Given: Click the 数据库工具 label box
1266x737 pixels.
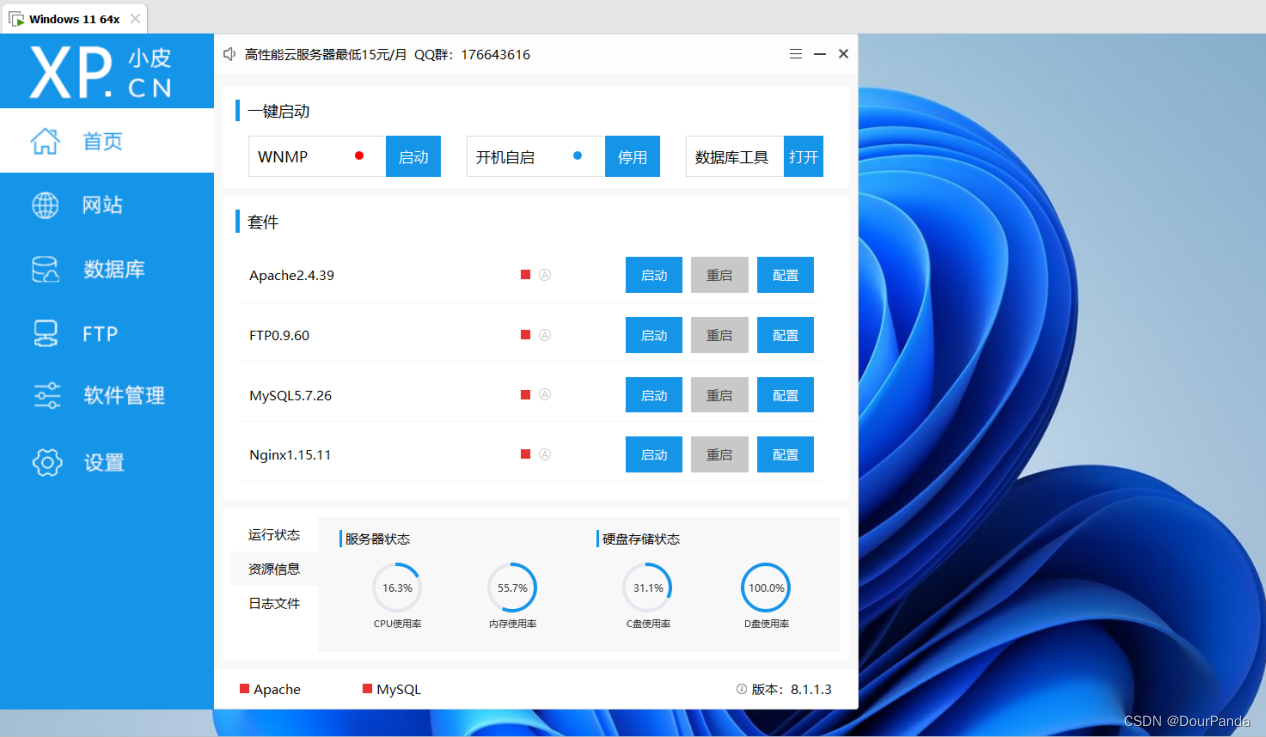Looking at the screenshot, I should (x=735, y=157).
